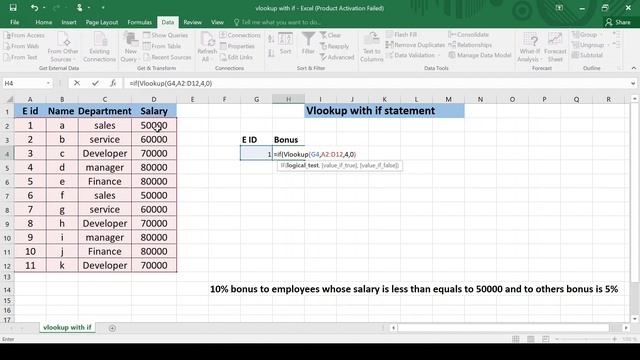Expand the formula bar
The image size is (640, 360).
point(633,83)
